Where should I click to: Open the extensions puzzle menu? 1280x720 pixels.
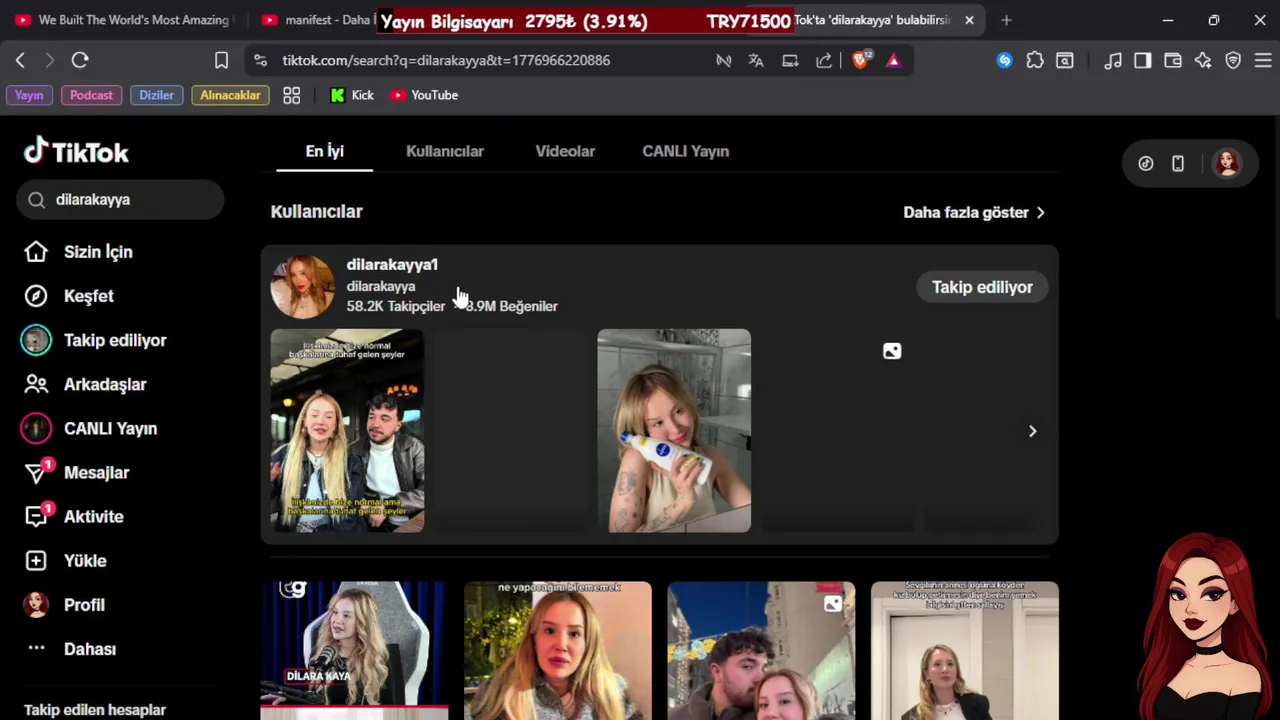[x=1035, y=60]
